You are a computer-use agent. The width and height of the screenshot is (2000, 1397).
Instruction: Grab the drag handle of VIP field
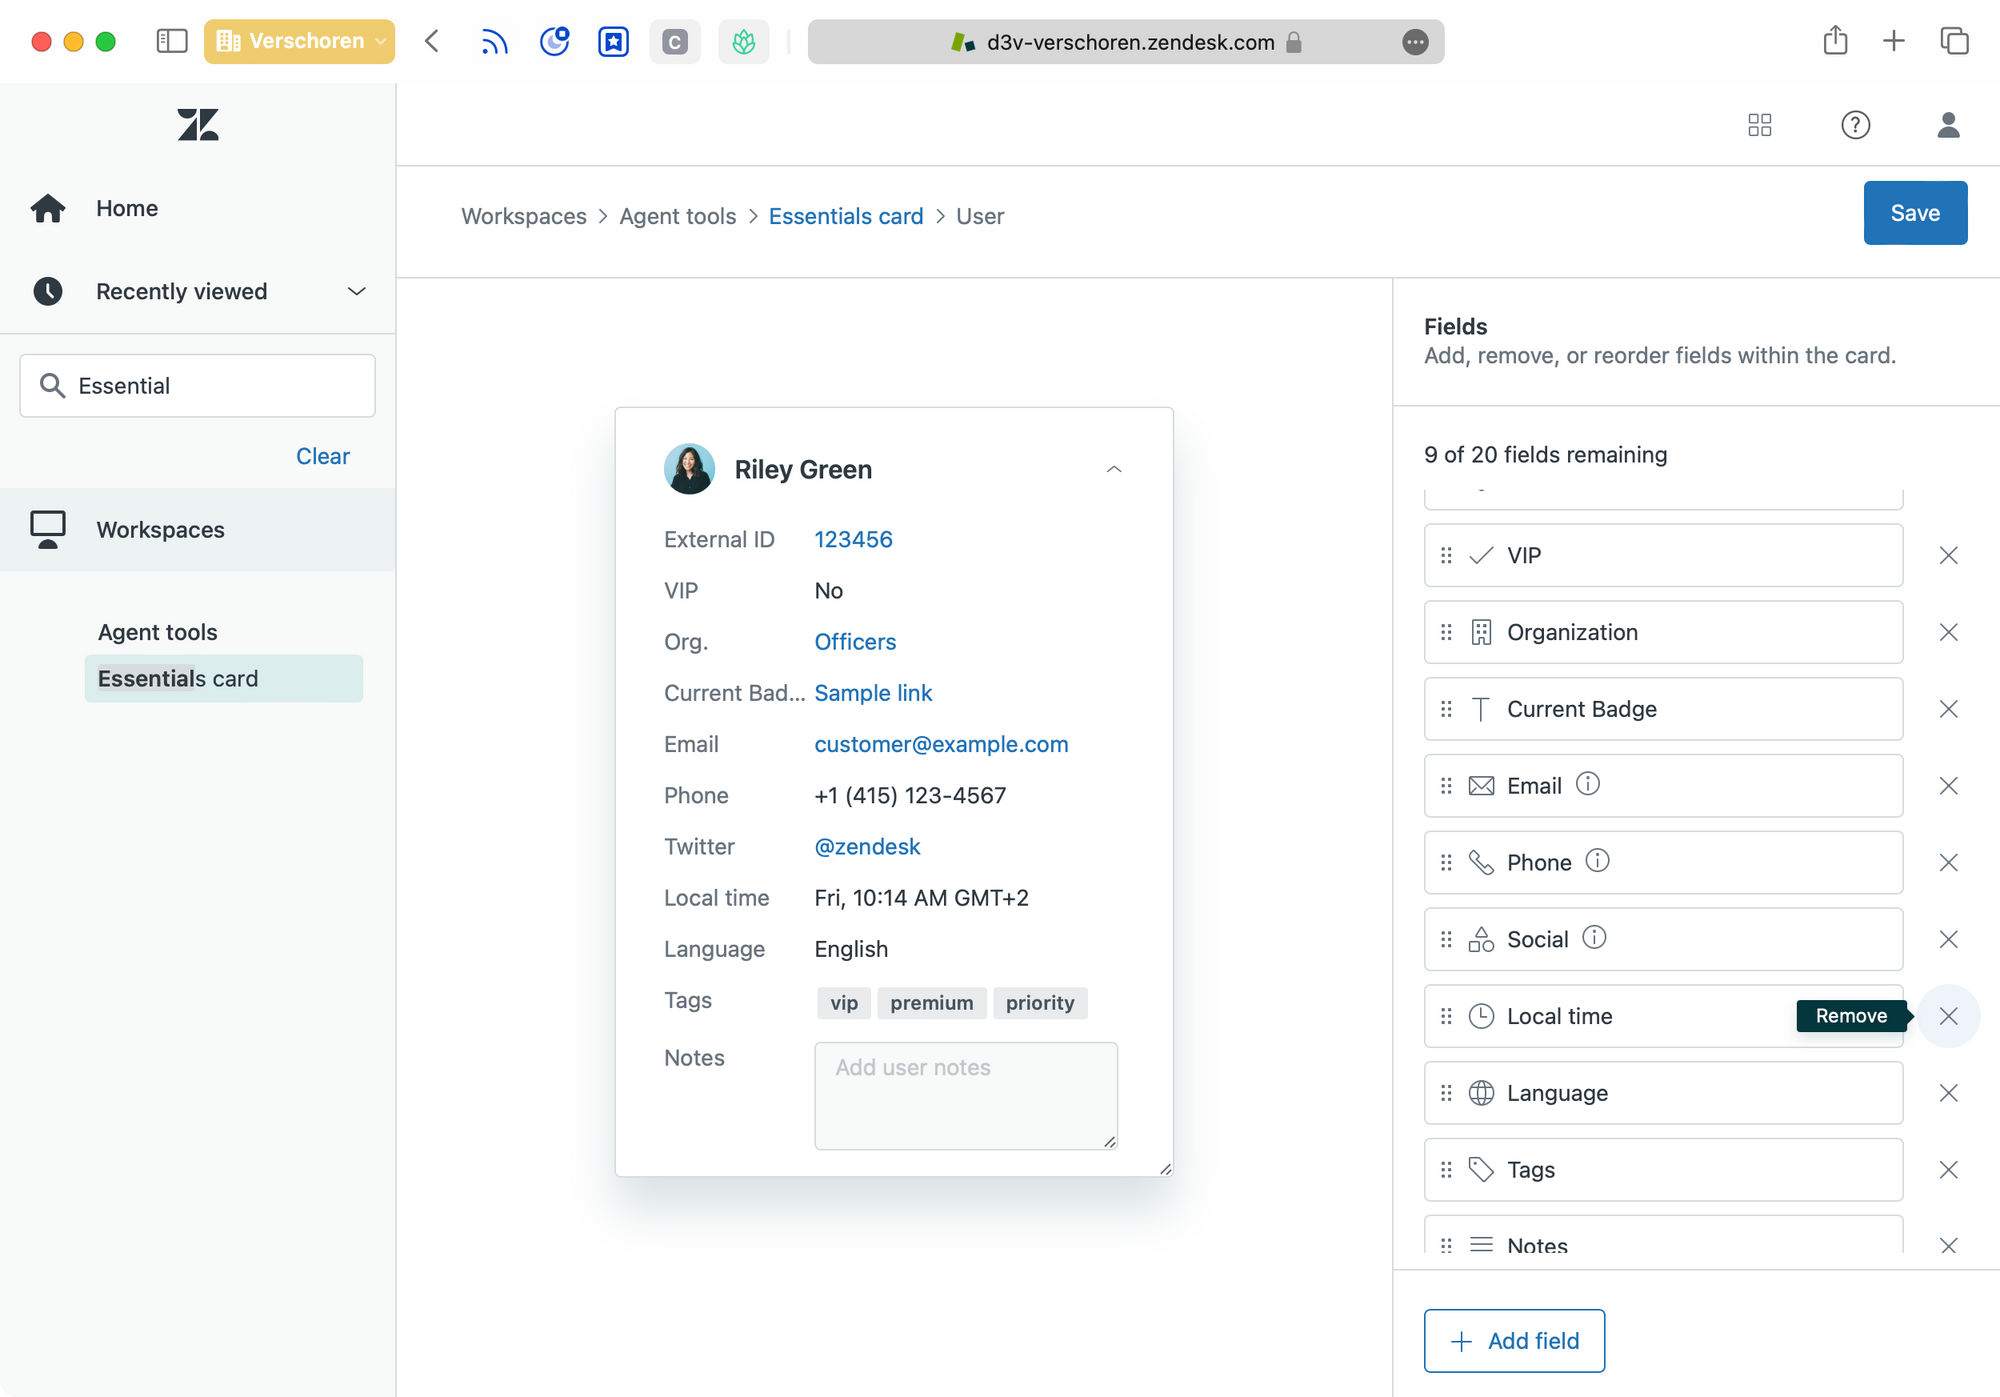click(1446, 555)
